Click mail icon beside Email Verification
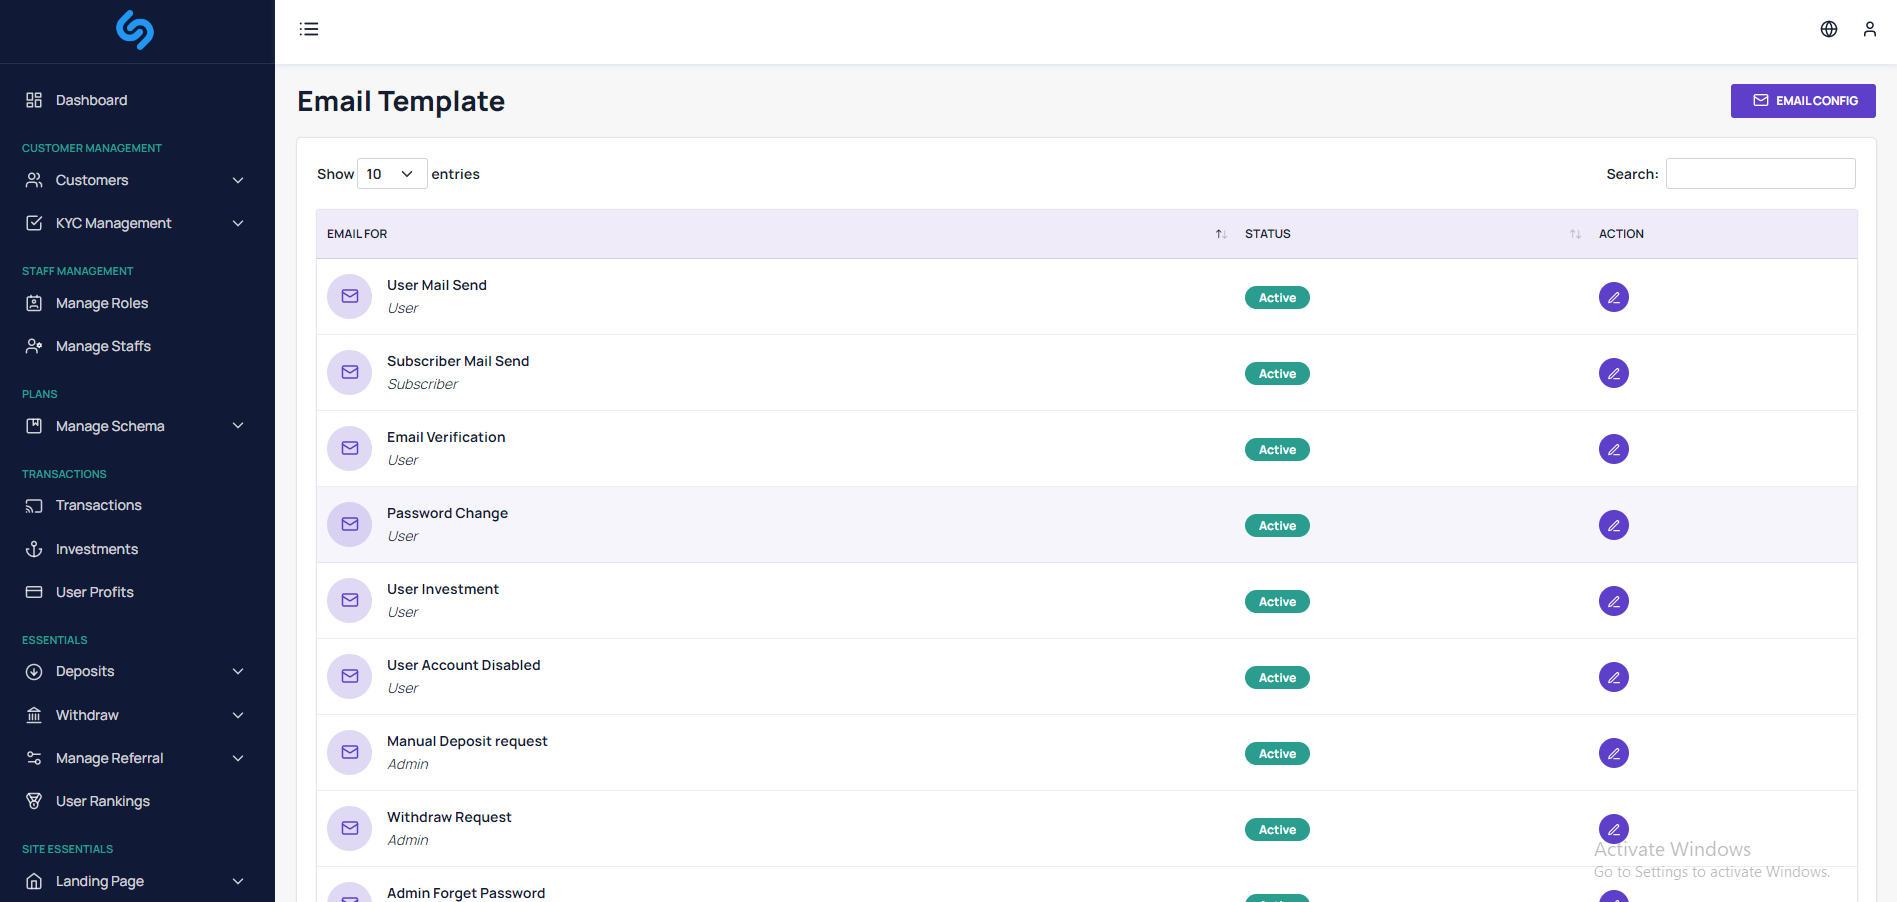Screen dimensions: 1897x902 coord(350,449)
